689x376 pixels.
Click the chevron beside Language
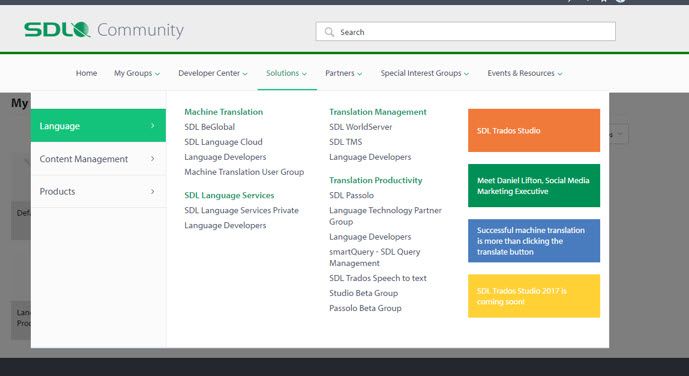point(152,126)
